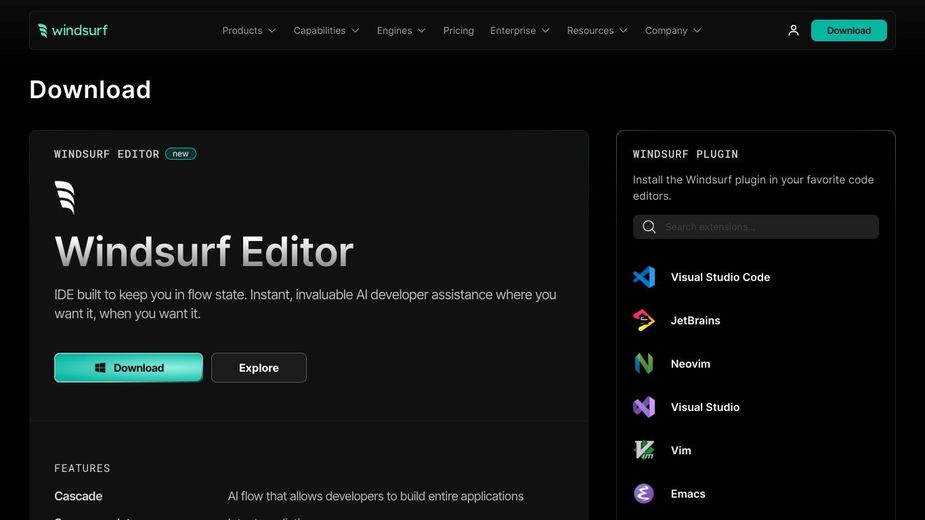Screen dimensions: 925x520
Task: Click the Download button in top navigation
Action: tap(848, 30)
